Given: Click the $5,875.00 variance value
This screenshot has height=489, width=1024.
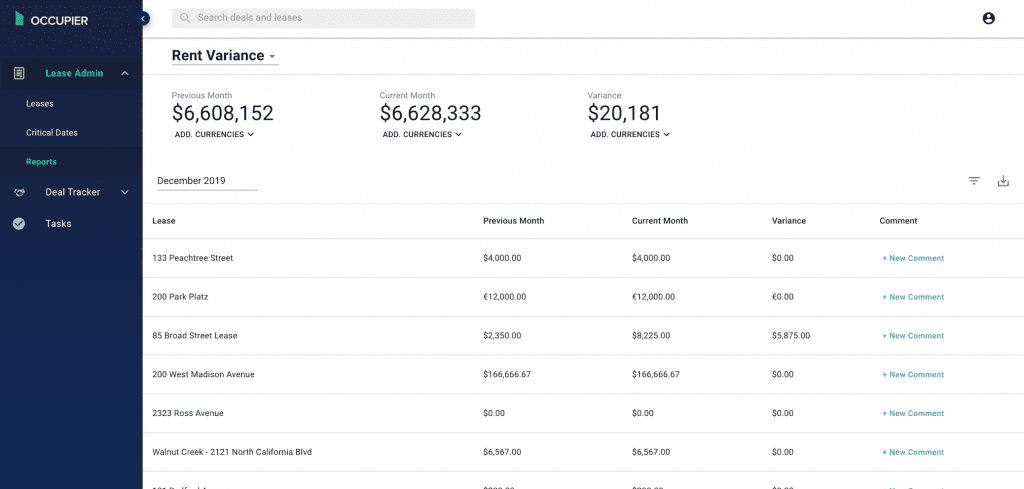Looking at the screenshot, I should click(791, 336).
